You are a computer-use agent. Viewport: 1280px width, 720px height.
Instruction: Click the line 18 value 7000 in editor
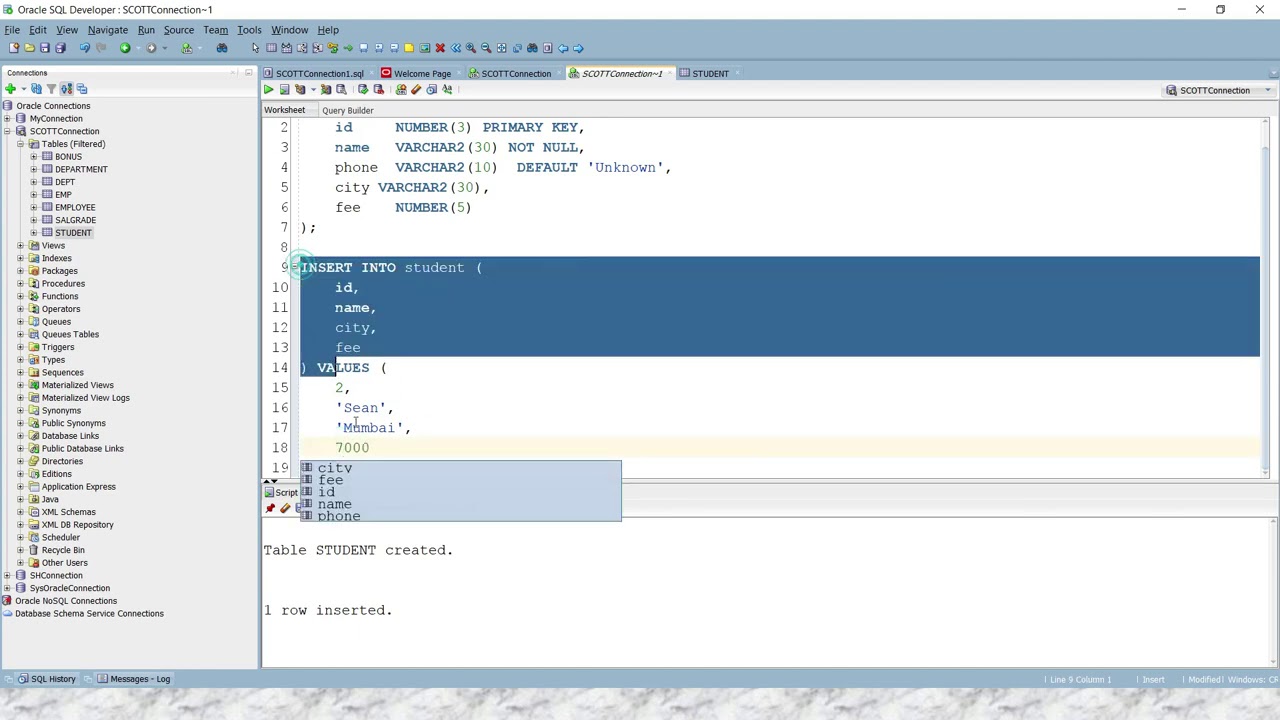(352, 448)
